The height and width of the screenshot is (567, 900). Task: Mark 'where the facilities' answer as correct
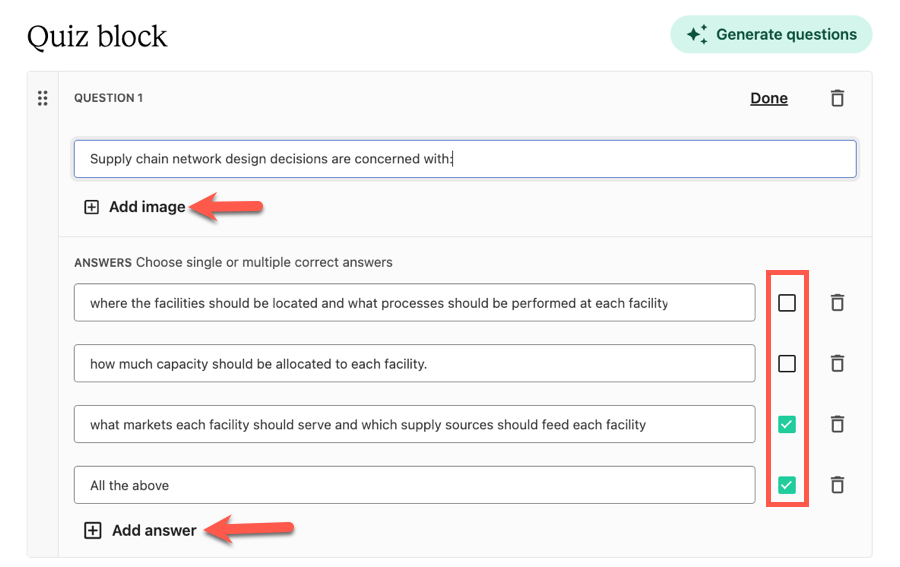(787, 302)
